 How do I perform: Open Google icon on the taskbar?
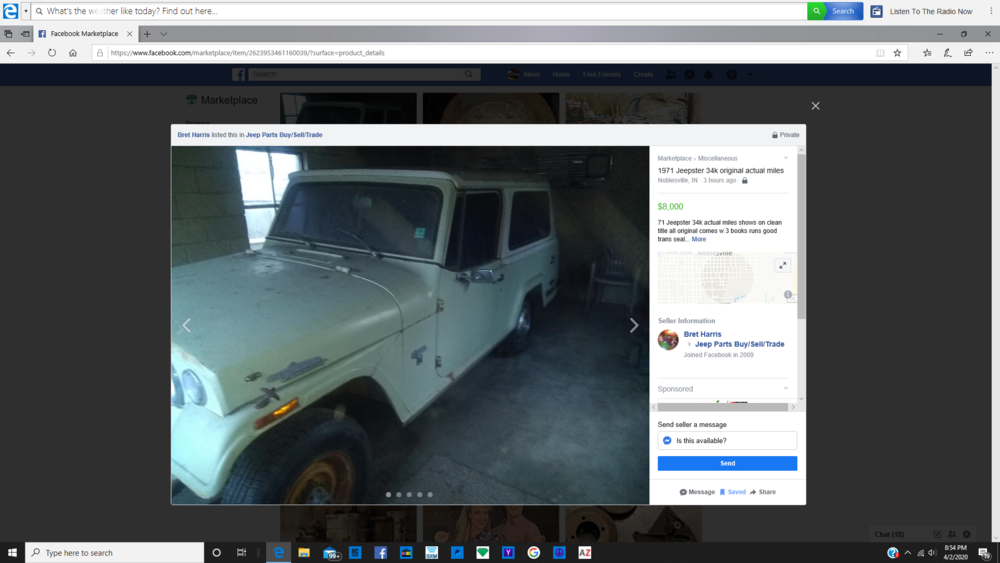pyautogui.click(x=534, y=553)
